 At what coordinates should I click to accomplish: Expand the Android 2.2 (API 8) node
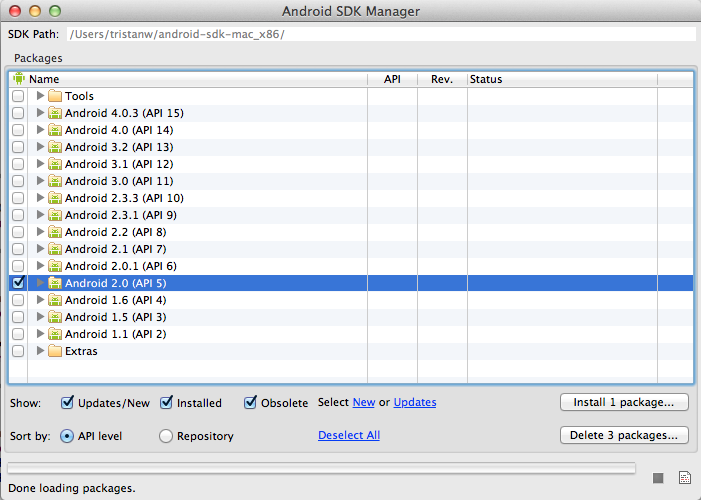coord(40,232)
